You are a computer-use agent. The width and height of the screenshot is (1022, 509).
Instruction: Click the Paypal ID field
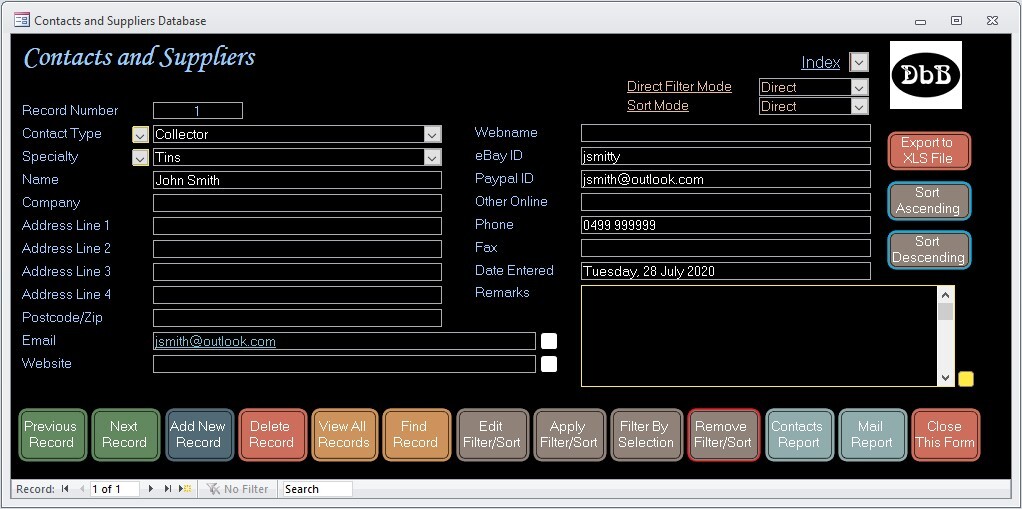725,179
